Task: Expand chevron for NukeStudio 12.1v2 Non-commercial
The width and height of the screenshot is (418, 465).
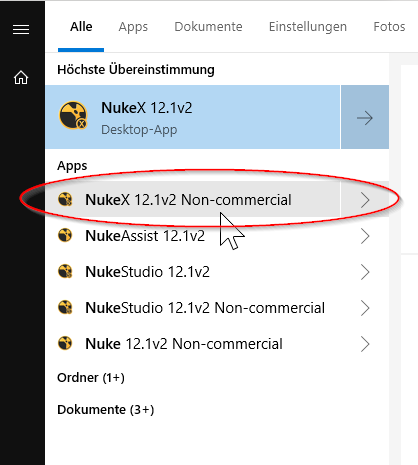Action: (x=365, y=308)
